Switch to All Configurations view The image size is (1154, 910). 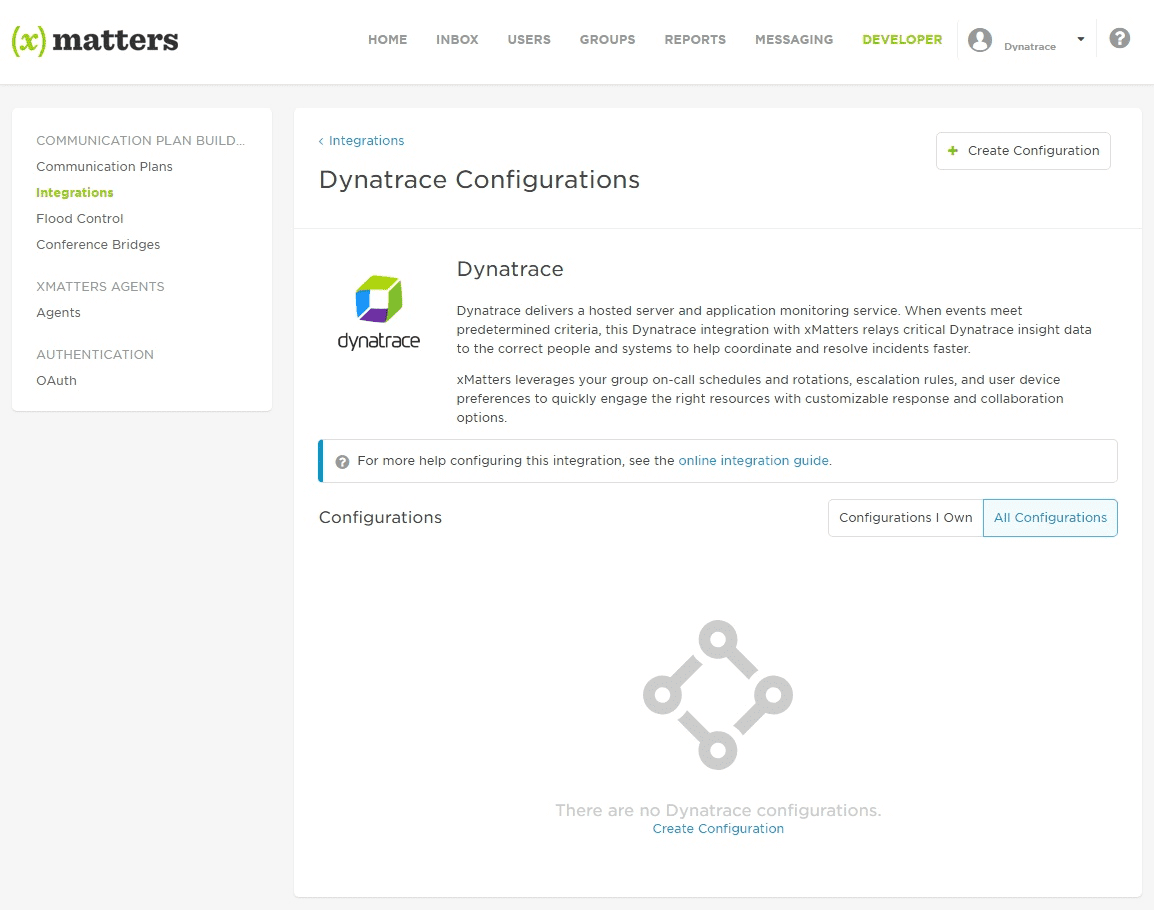tap(1050, 517)
